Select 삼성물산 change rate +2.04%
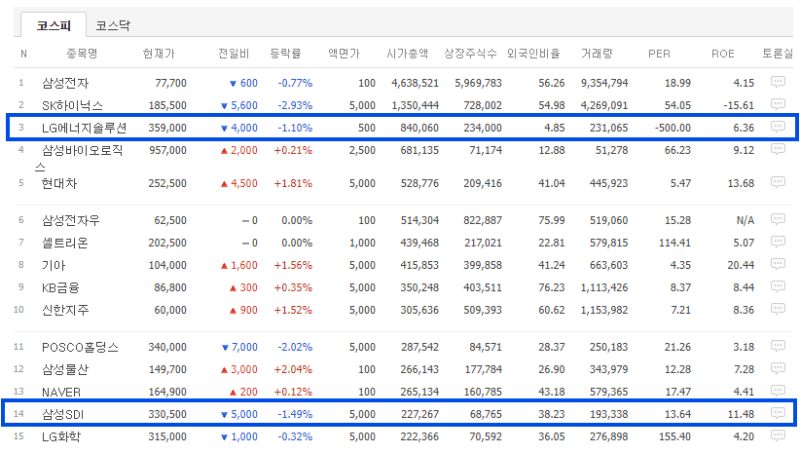 [293, 369]
